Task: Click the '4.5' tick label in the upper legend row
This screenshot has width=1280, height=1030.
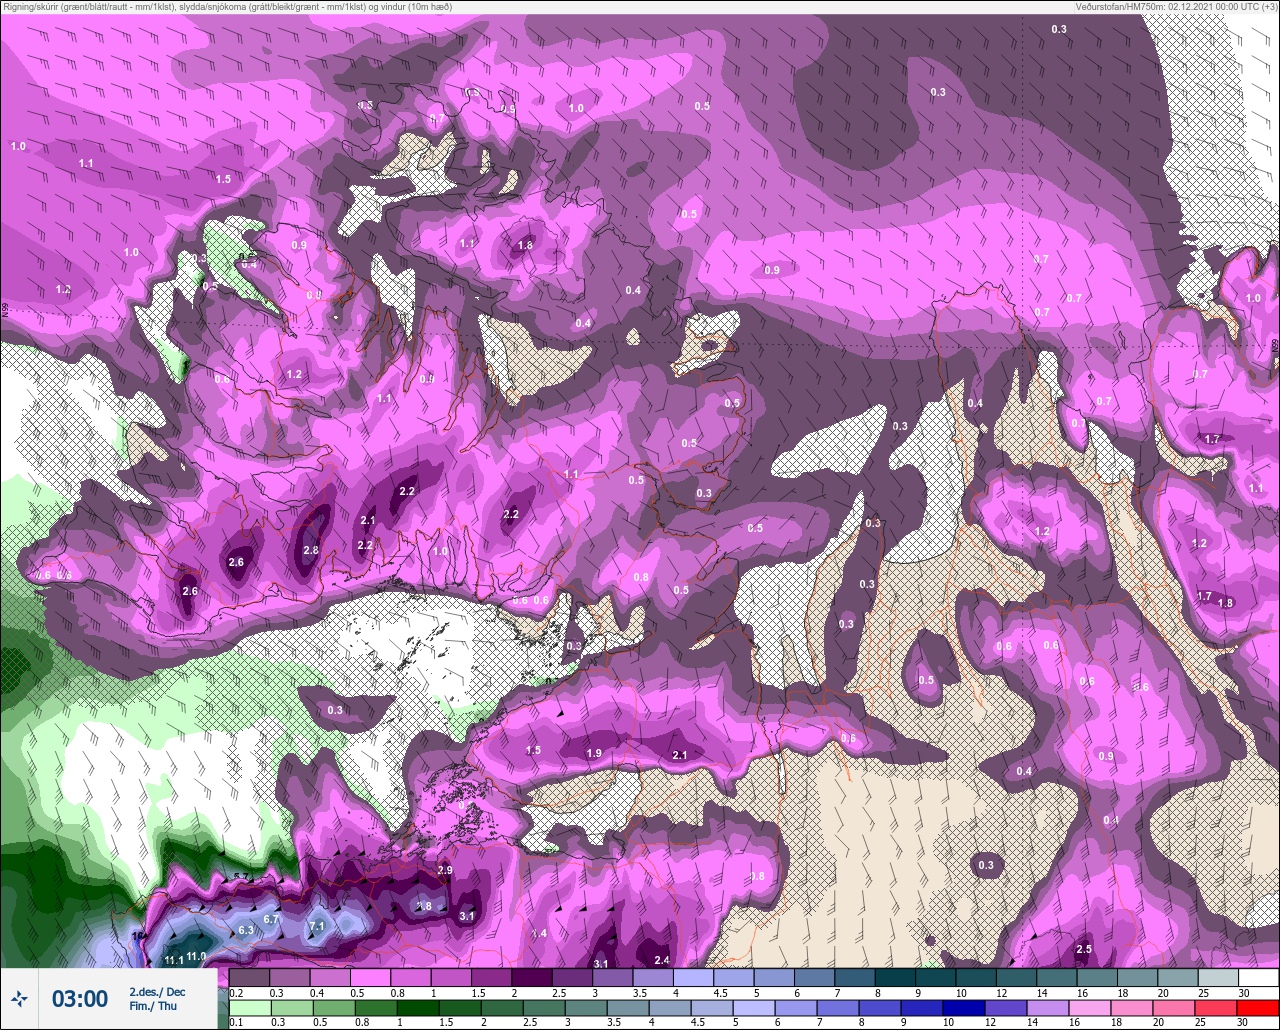Action: tap(720, 993)
